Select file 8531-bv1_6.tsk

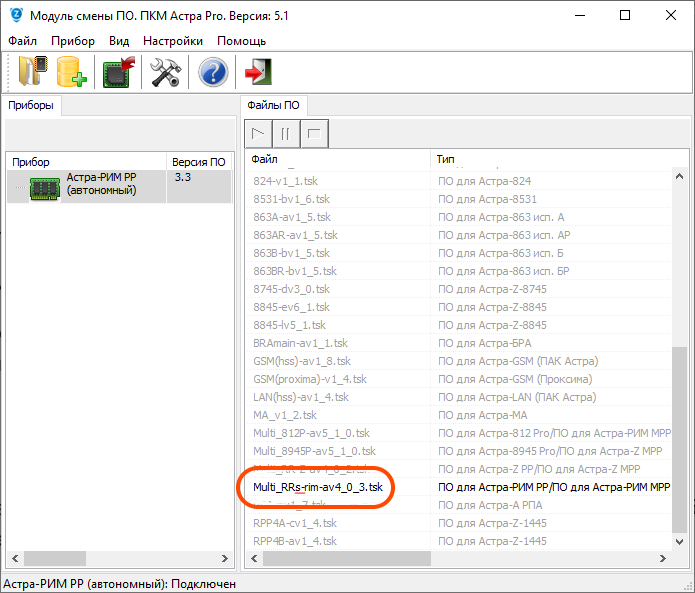tap(291, 199)
